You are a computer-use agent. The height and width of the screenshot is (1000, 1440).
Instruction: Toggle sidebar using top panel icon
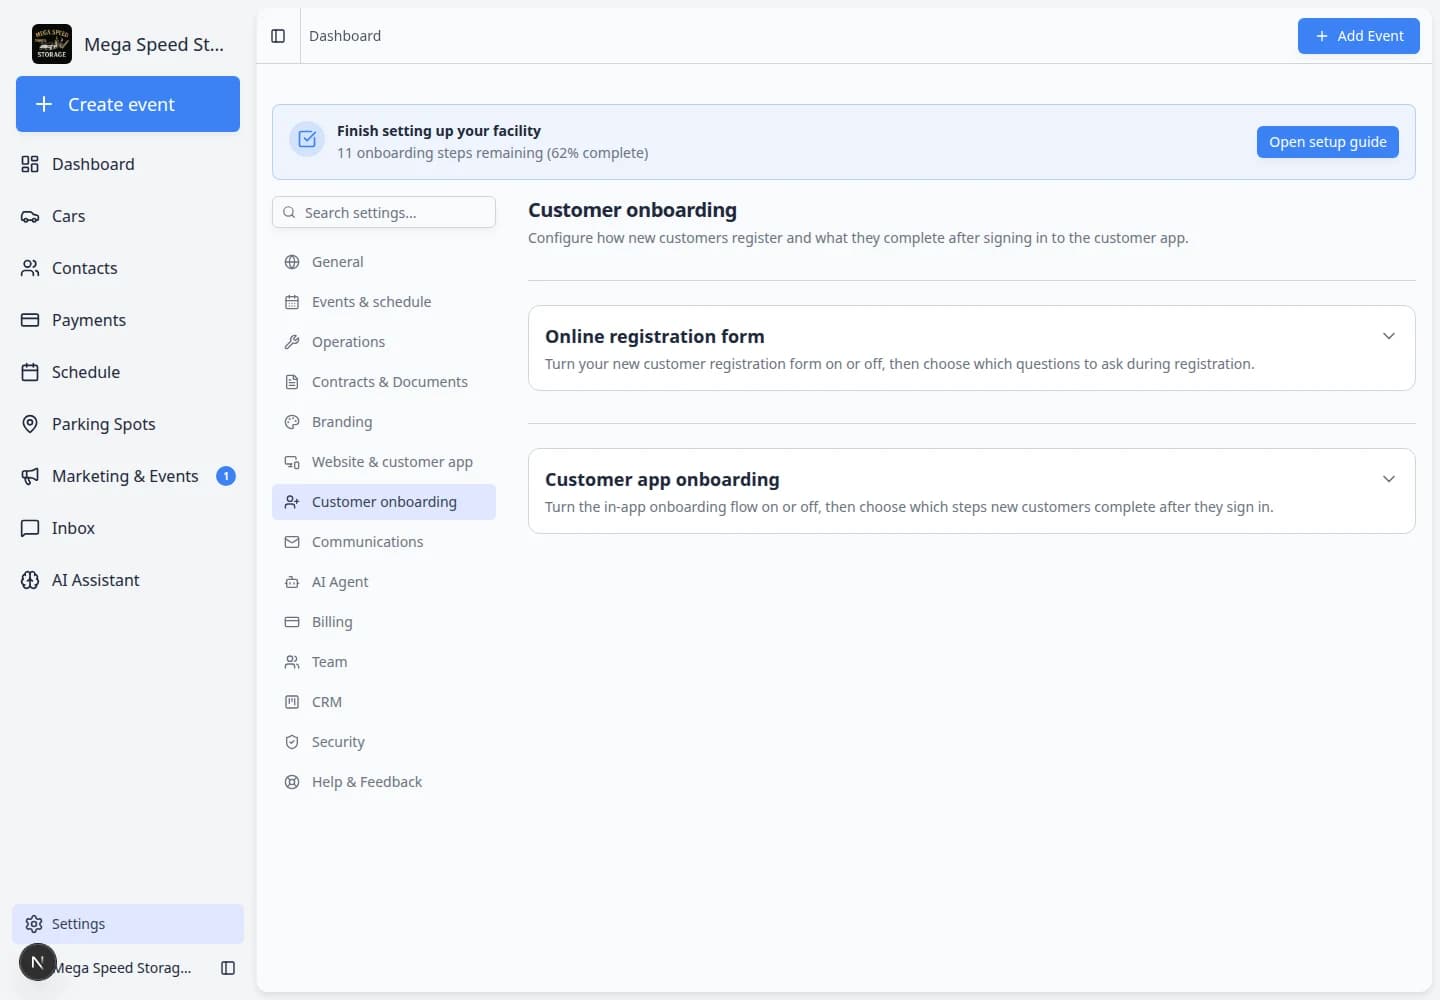(x=278, y=36)
